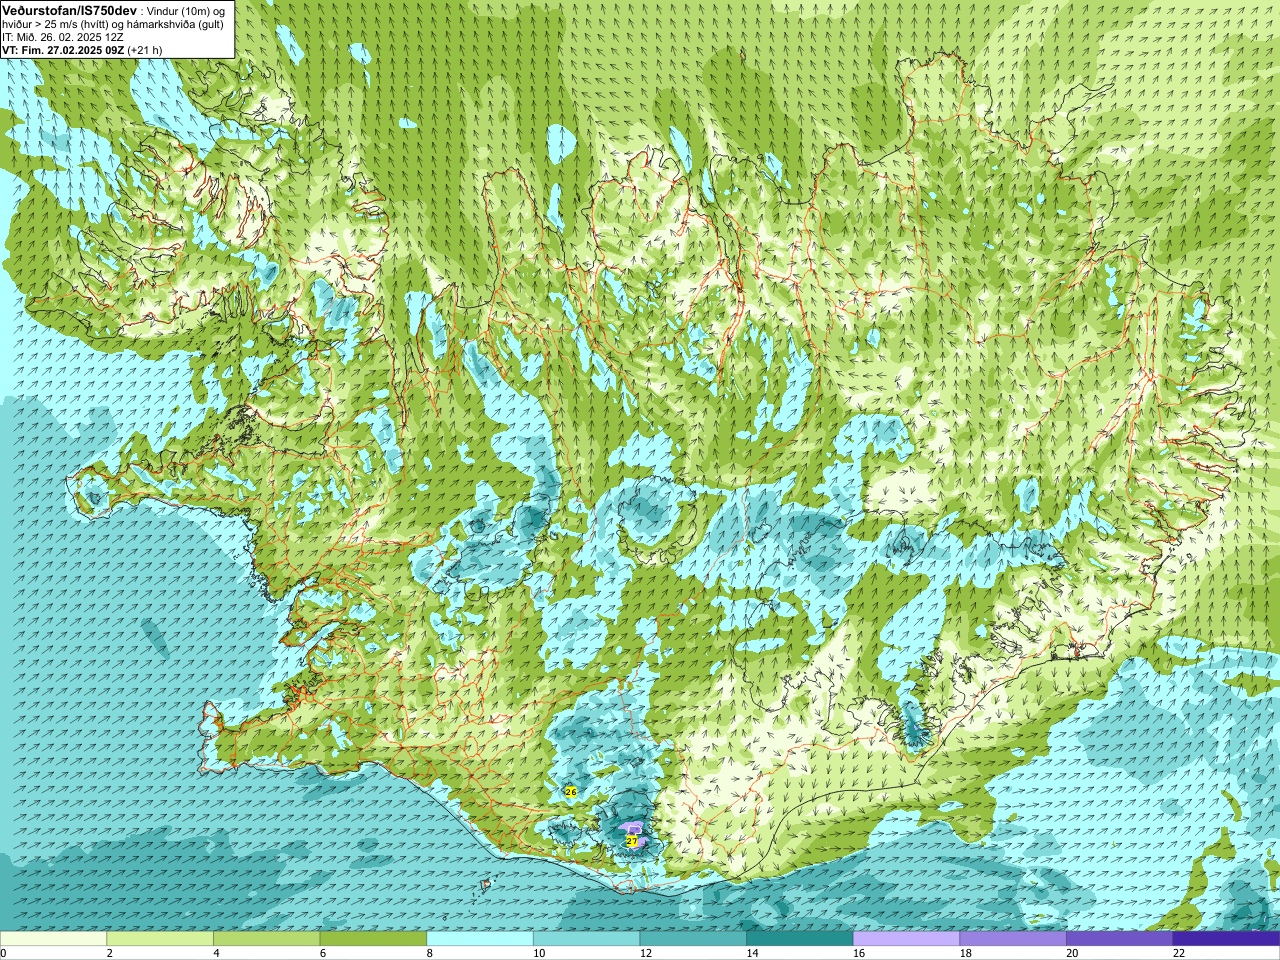Select the 20–22 m/s violet legend swatch
Viewport: 1280px width, 960px height.
[1120, 939]
